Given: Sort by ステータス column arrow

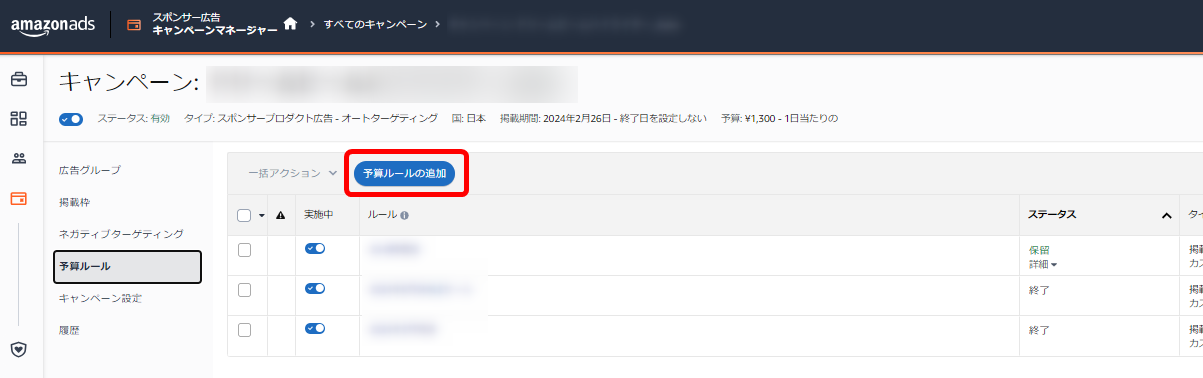Looking at the screenshot, I should pos(1166,215).
